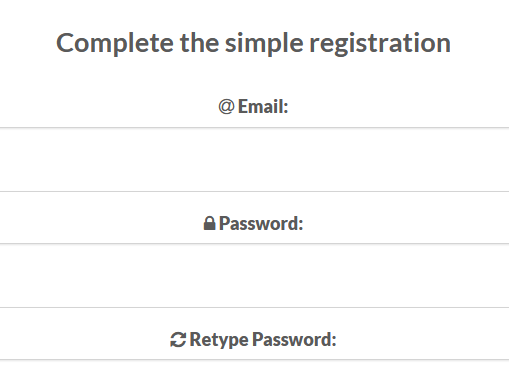Click the bottom border of Password field
Image resolution: width=509 pixels, height=368 pixels.
click(254, 308)
